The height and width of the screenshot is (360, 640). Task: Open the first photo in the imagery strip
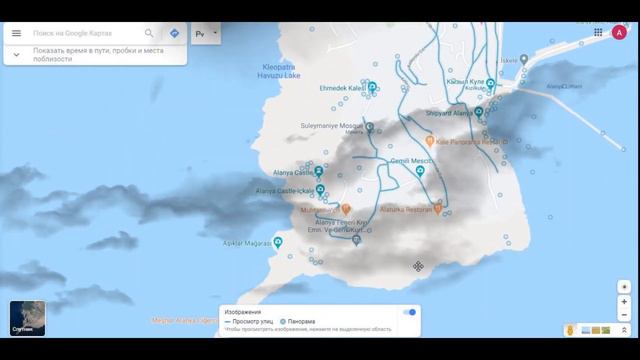586,330
